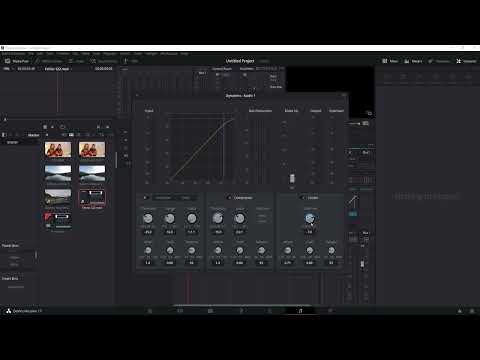Screen dimensions: 480x360
Task: Toggle the Mixer panel button
Action: [390, 61]
